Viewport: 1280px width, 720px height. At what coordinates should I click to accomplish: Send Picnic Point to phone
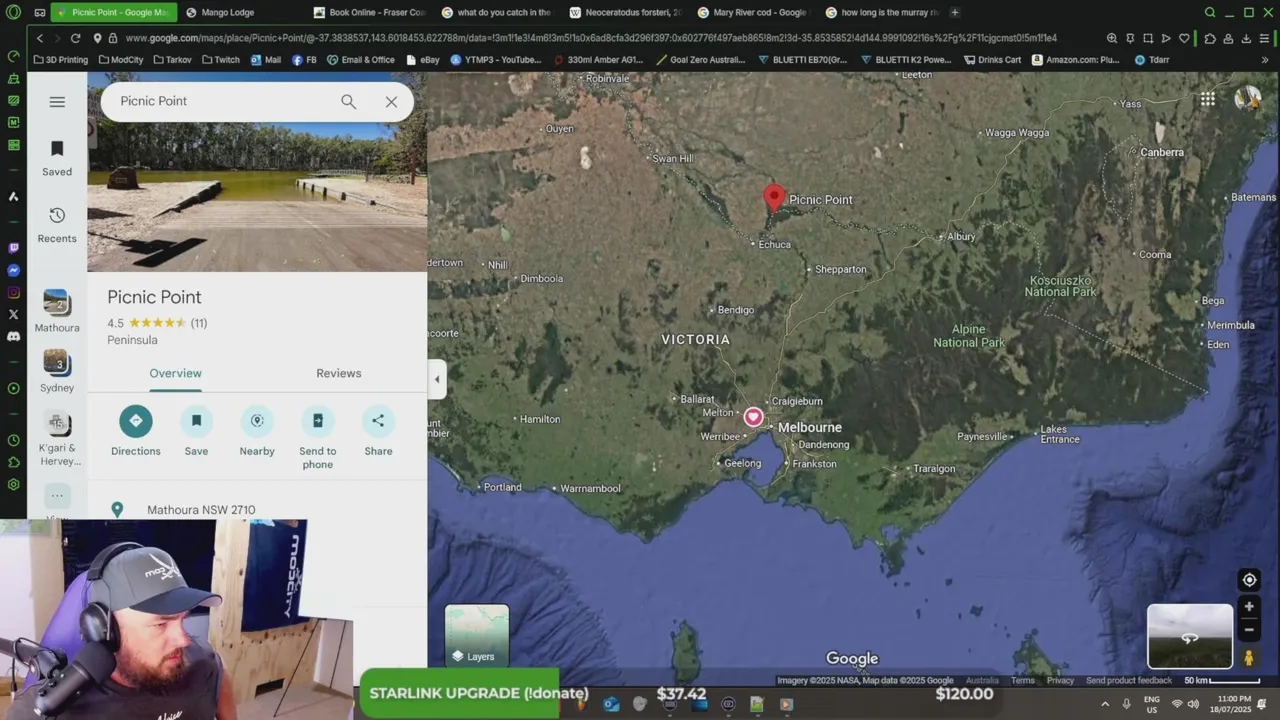pyautogui.click(x=318, y=437)
